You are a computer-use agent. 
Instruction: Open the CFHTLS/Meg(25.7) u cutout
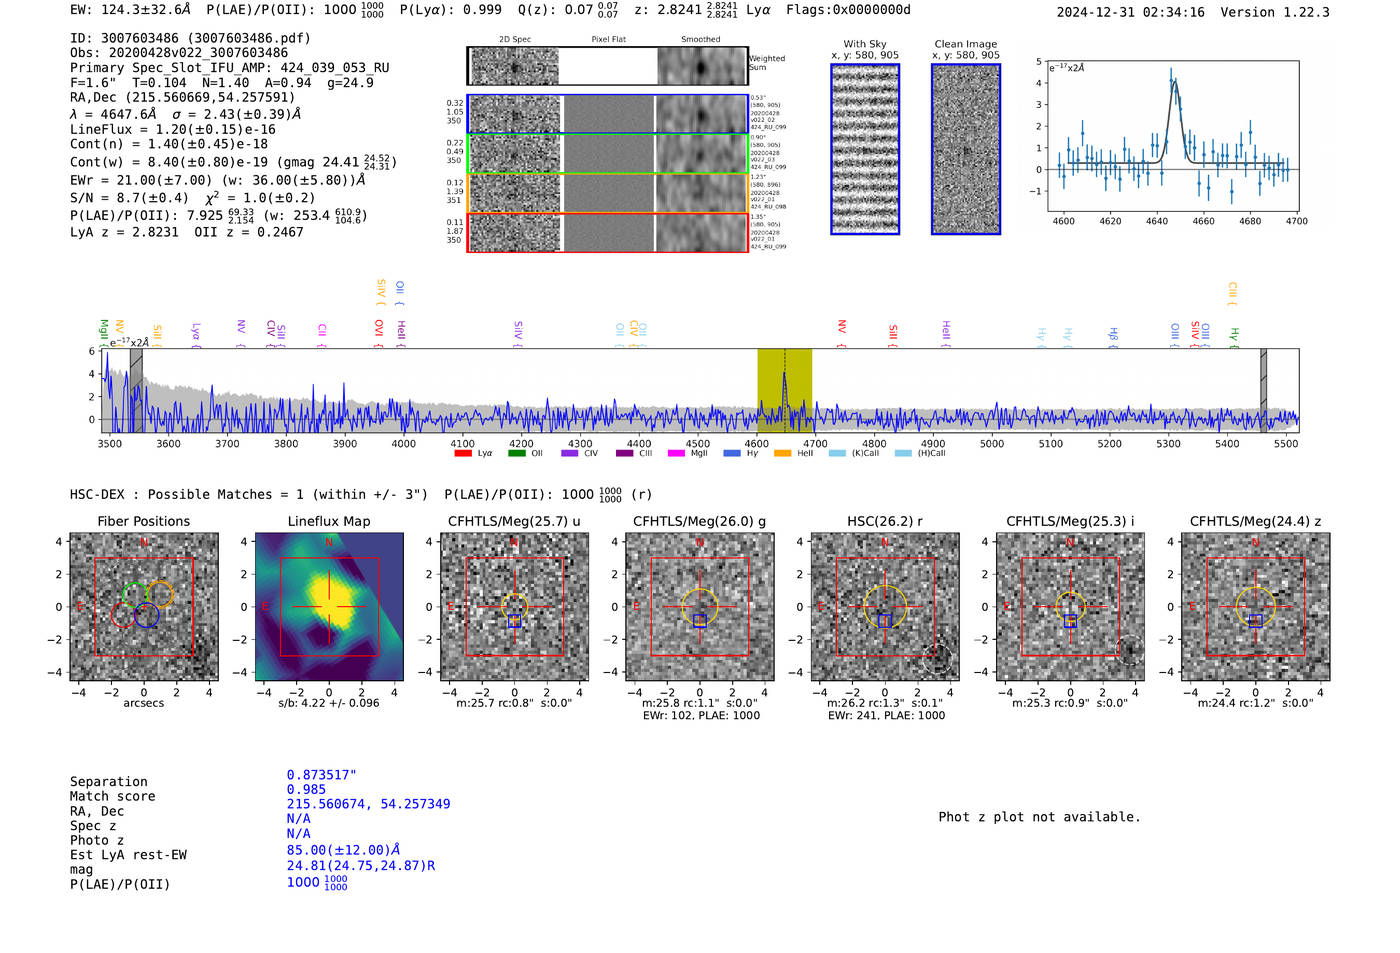point(514,606)
